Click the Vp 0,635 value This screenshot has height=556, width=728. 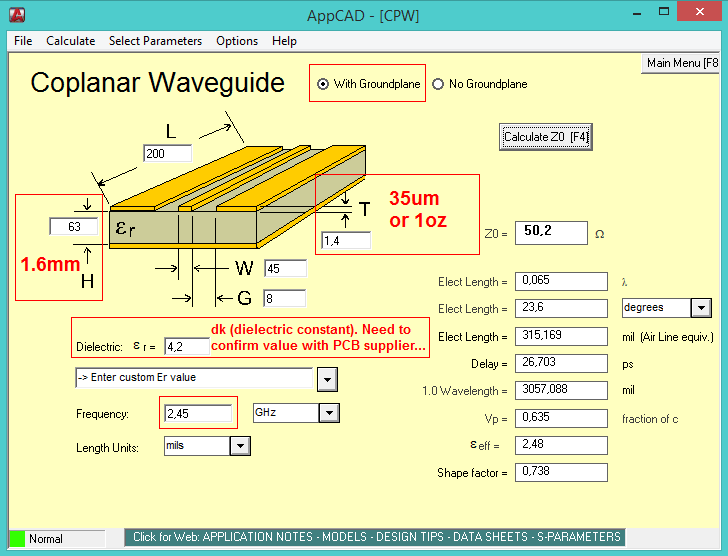(561, 418)
